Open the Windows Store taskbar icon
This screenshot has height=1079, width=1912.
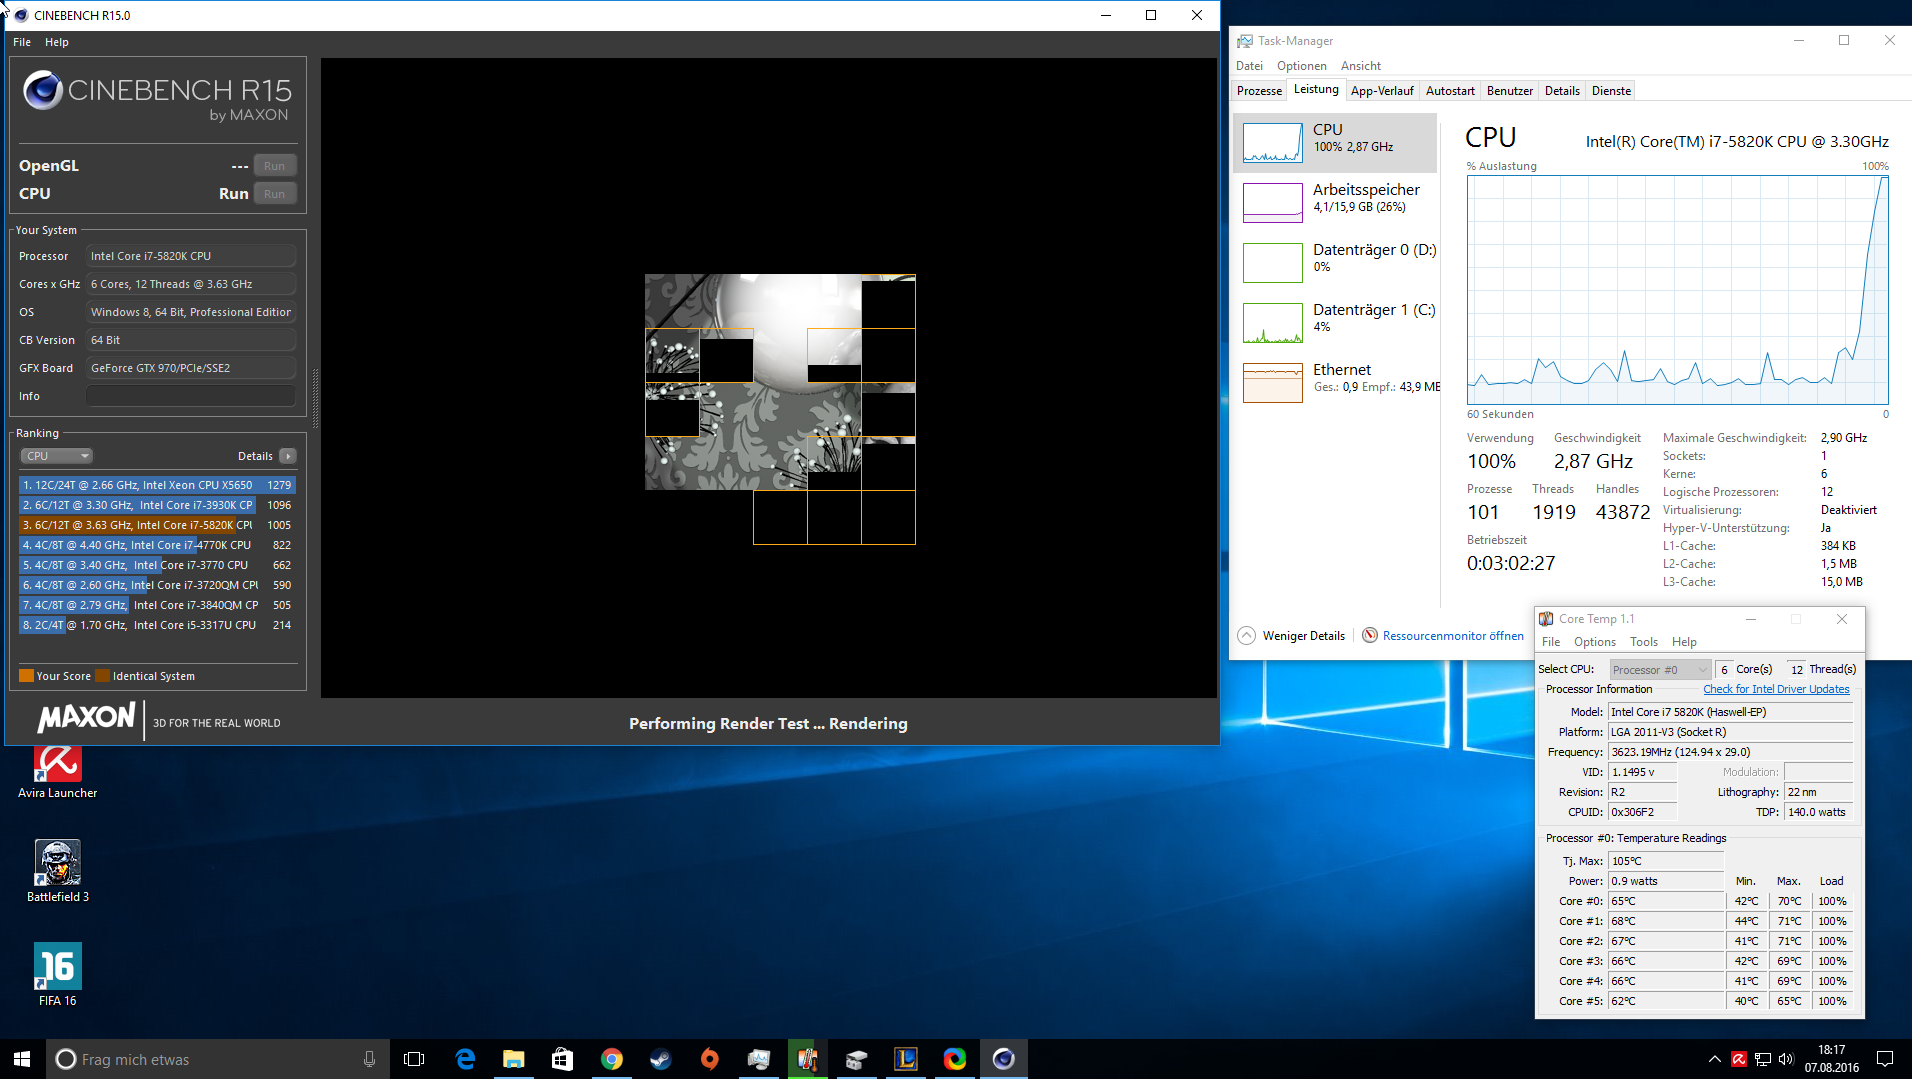(562, 1059)
